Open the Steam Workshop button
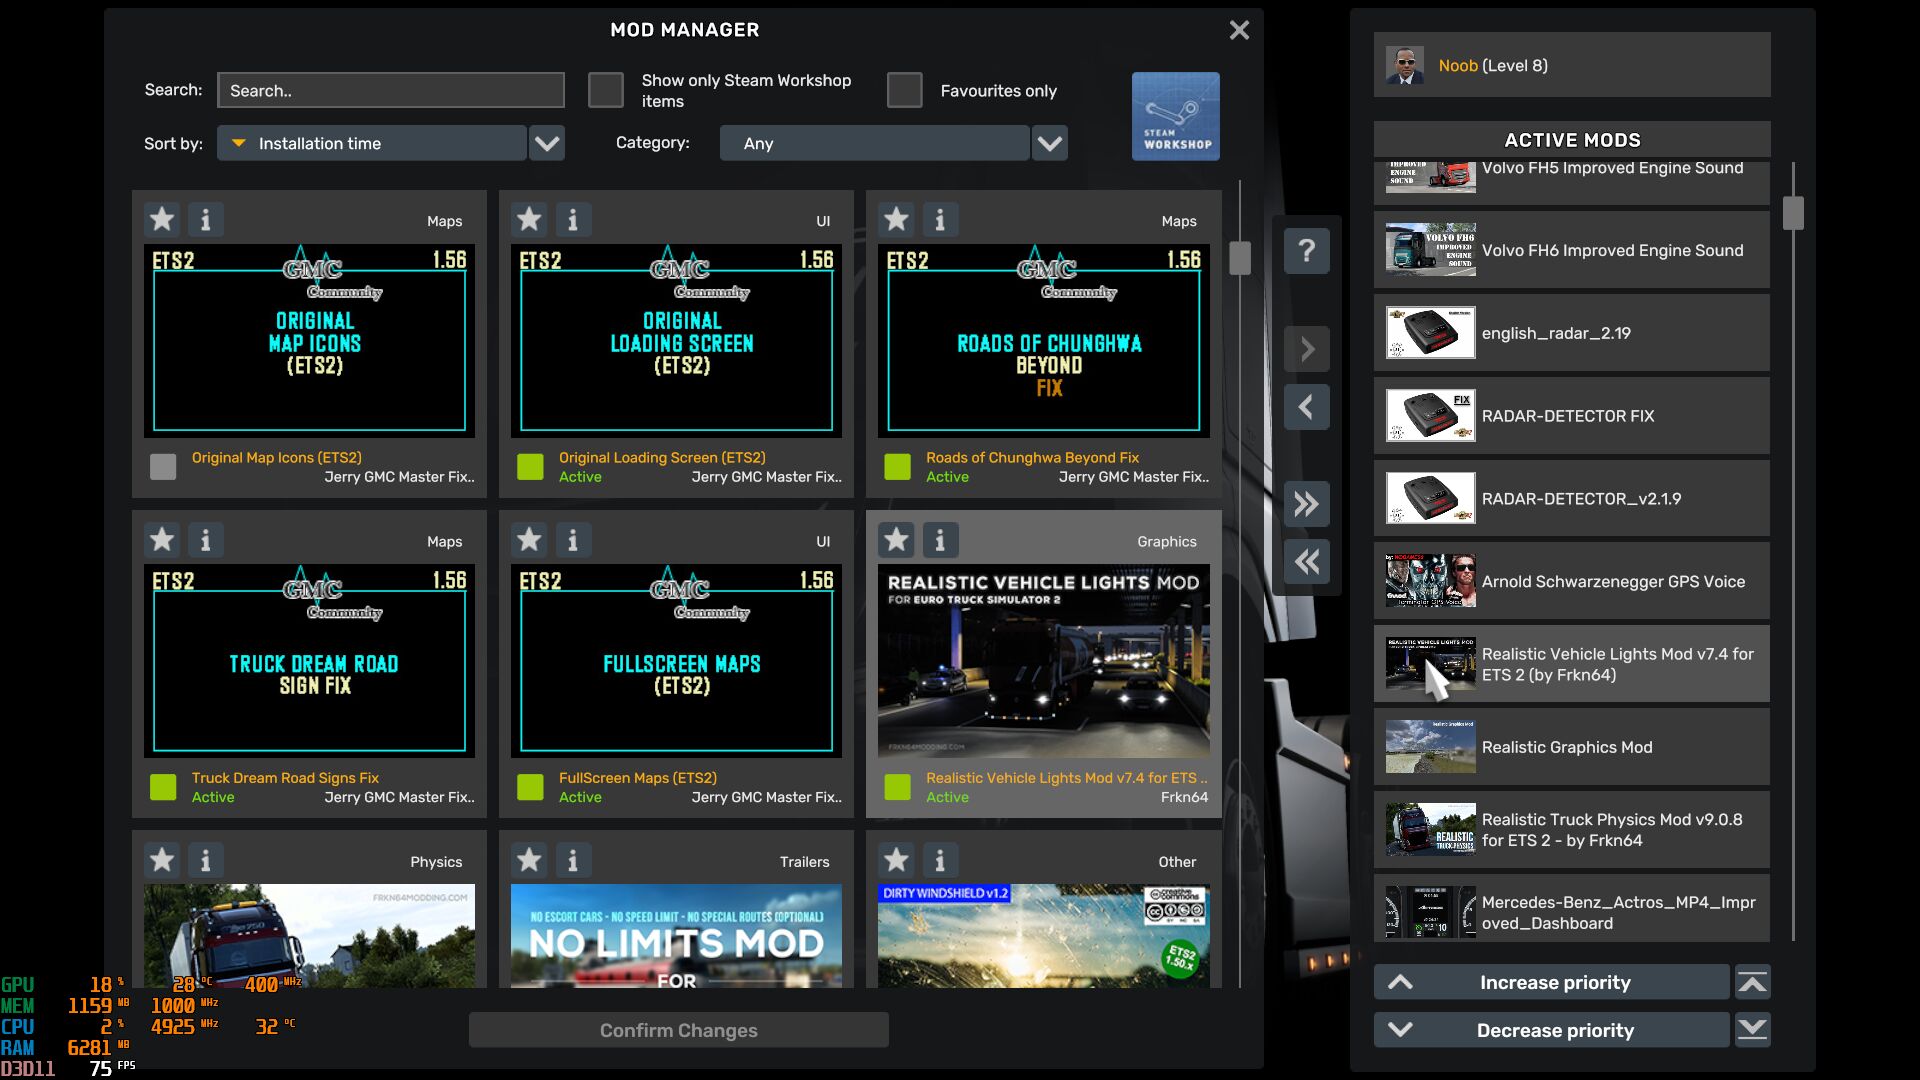The image size is (1920, 1080). 1175,116
